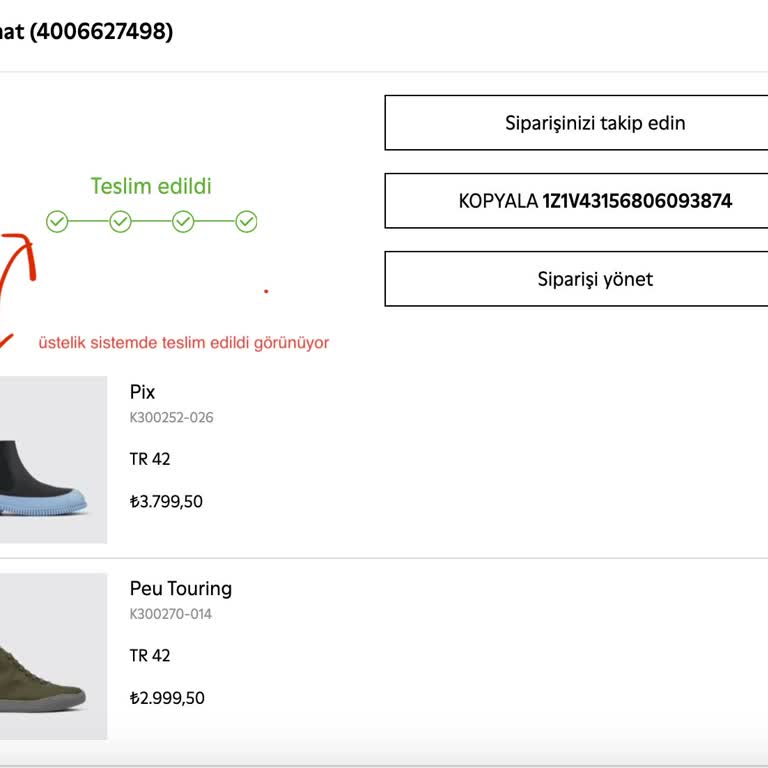Click the Pix product name
Image resolution: width=768 pixels, height=768 pixels.
click(x=142, y=392)
